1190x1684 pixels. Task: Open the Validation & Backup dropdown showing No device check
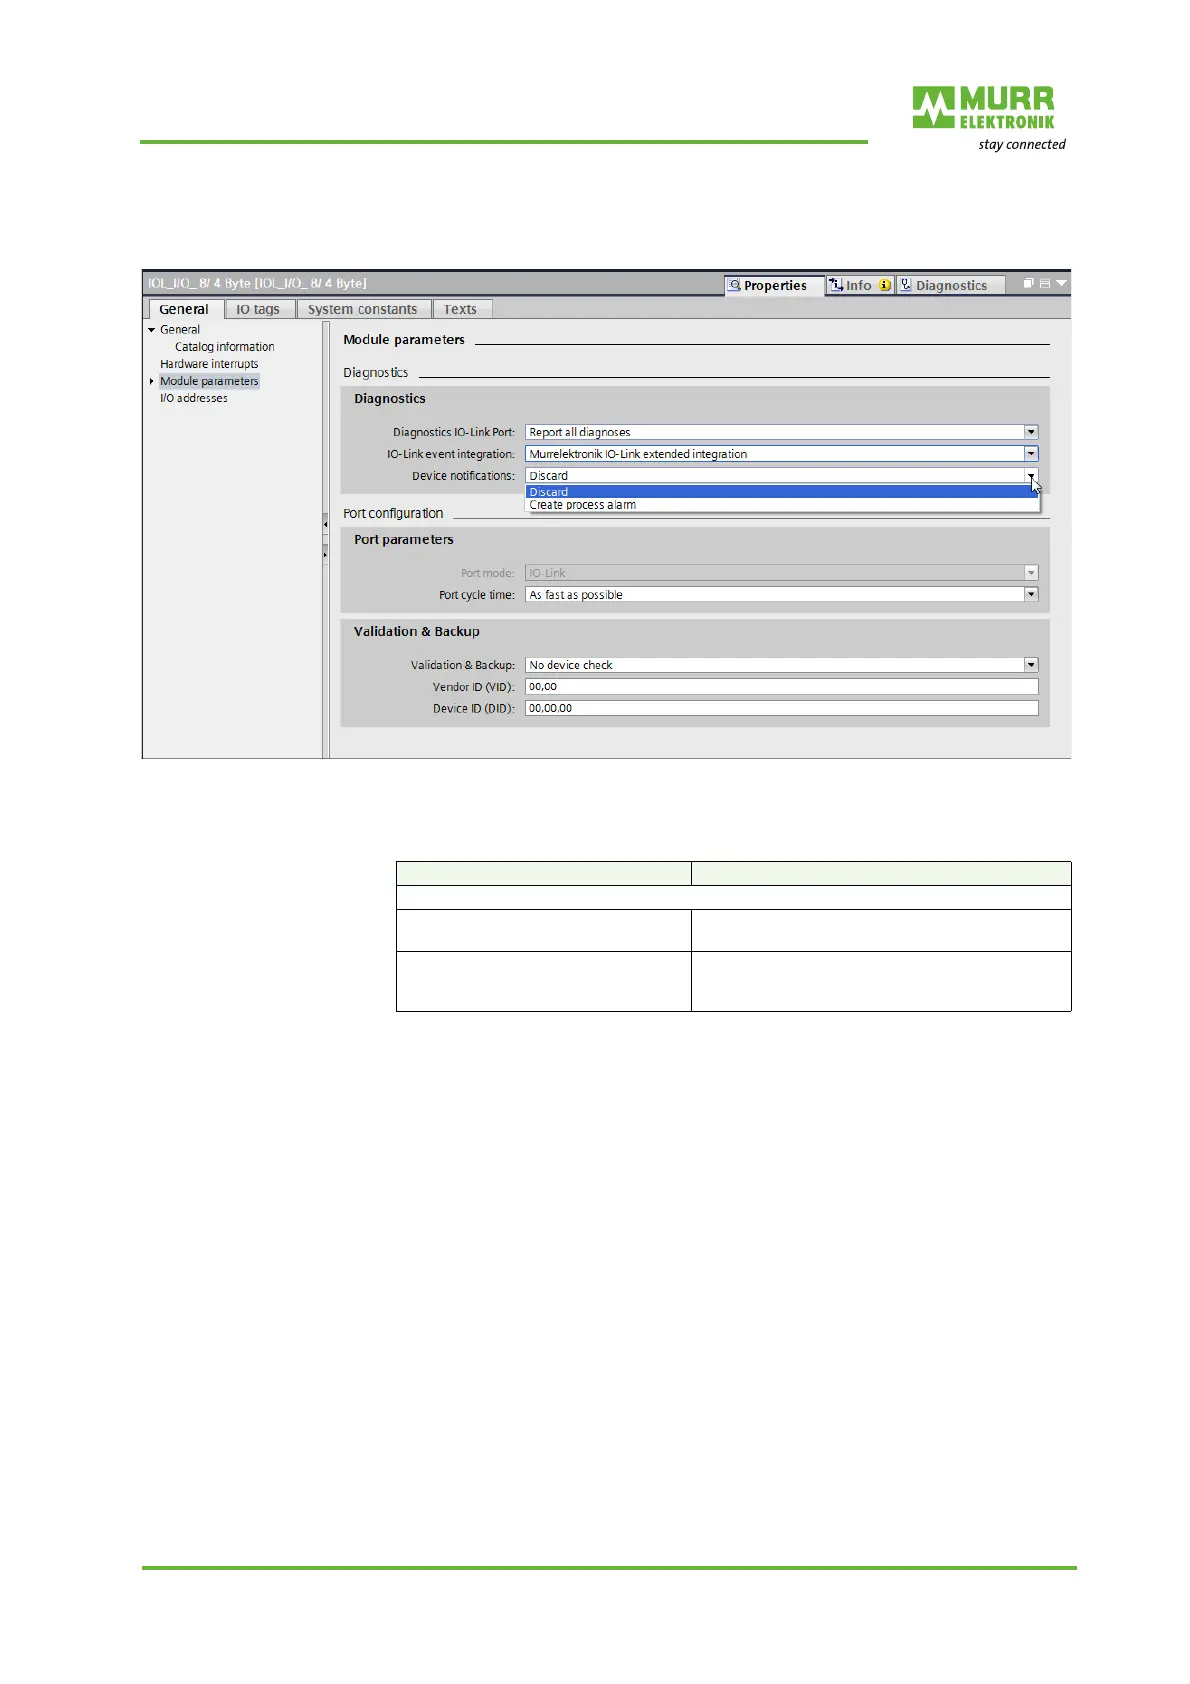pos(1031,665)
